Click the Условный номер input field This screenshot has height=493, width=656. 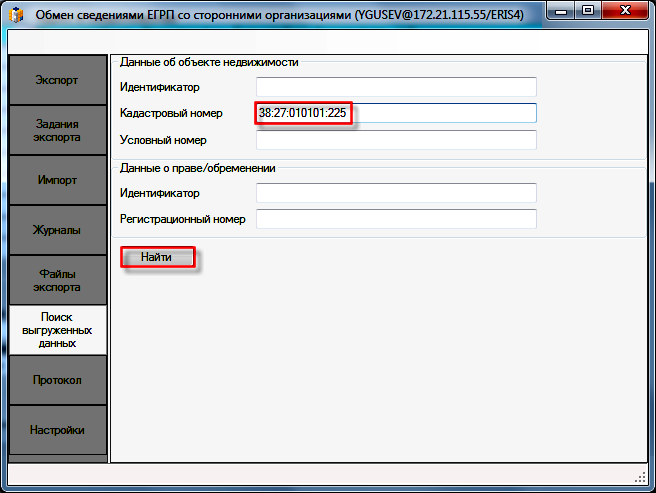point(396,140)
